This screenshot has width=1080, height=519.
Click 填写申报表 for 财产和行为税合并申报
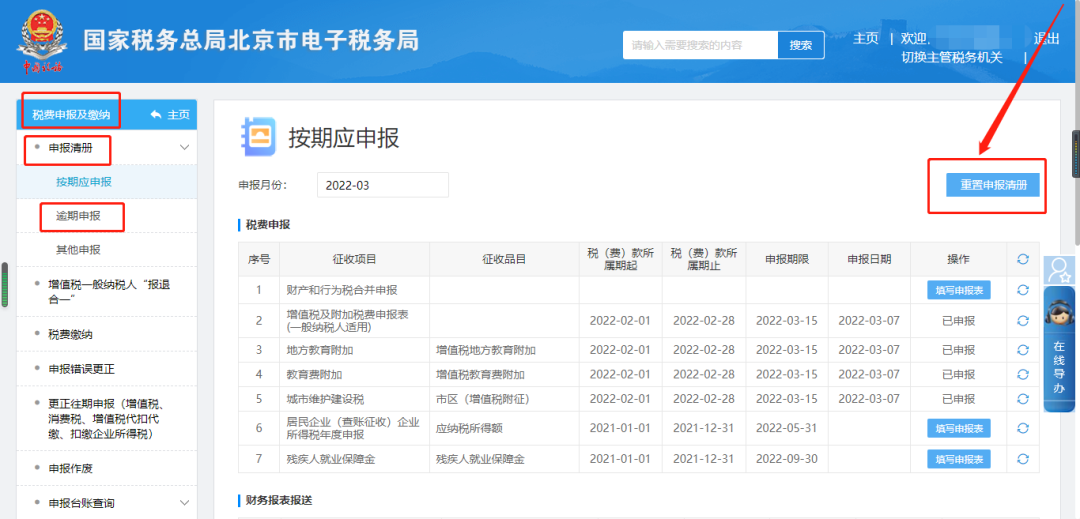959,290
